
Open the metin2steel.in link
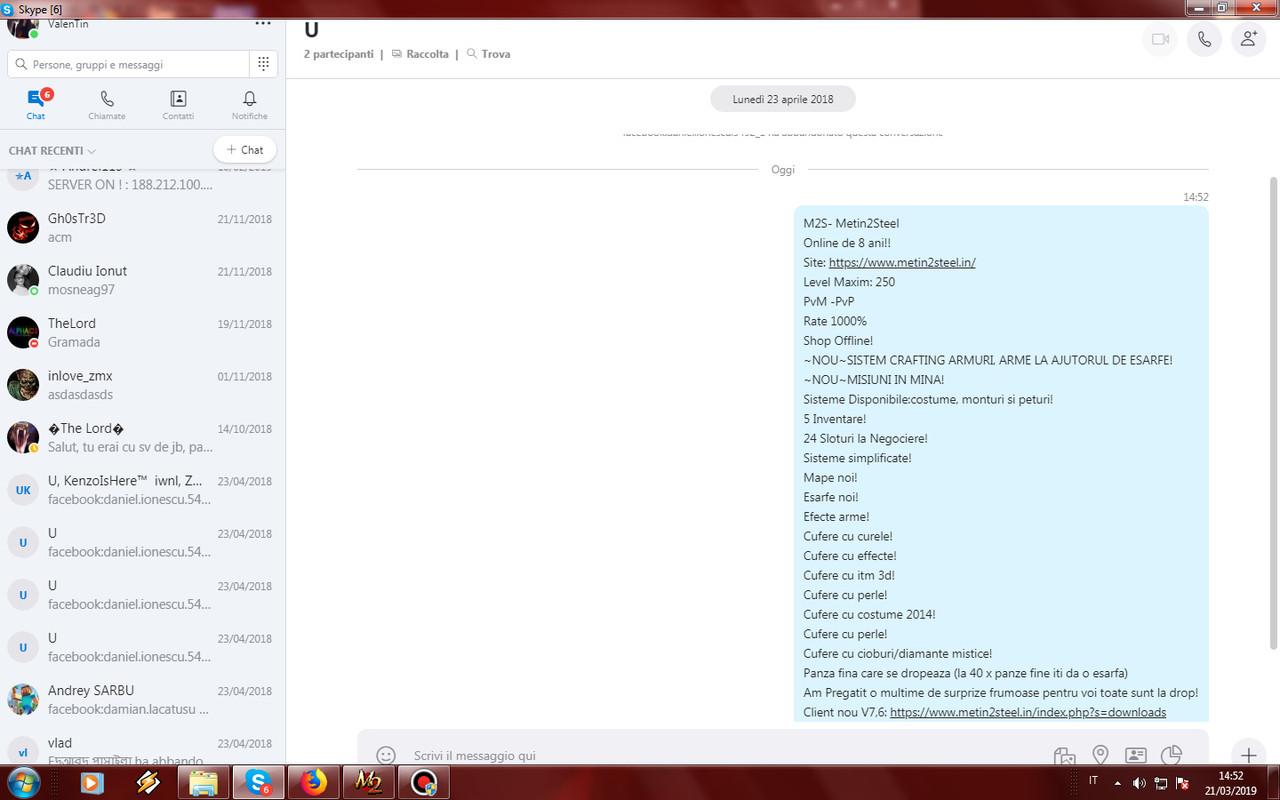click(902, 262)
